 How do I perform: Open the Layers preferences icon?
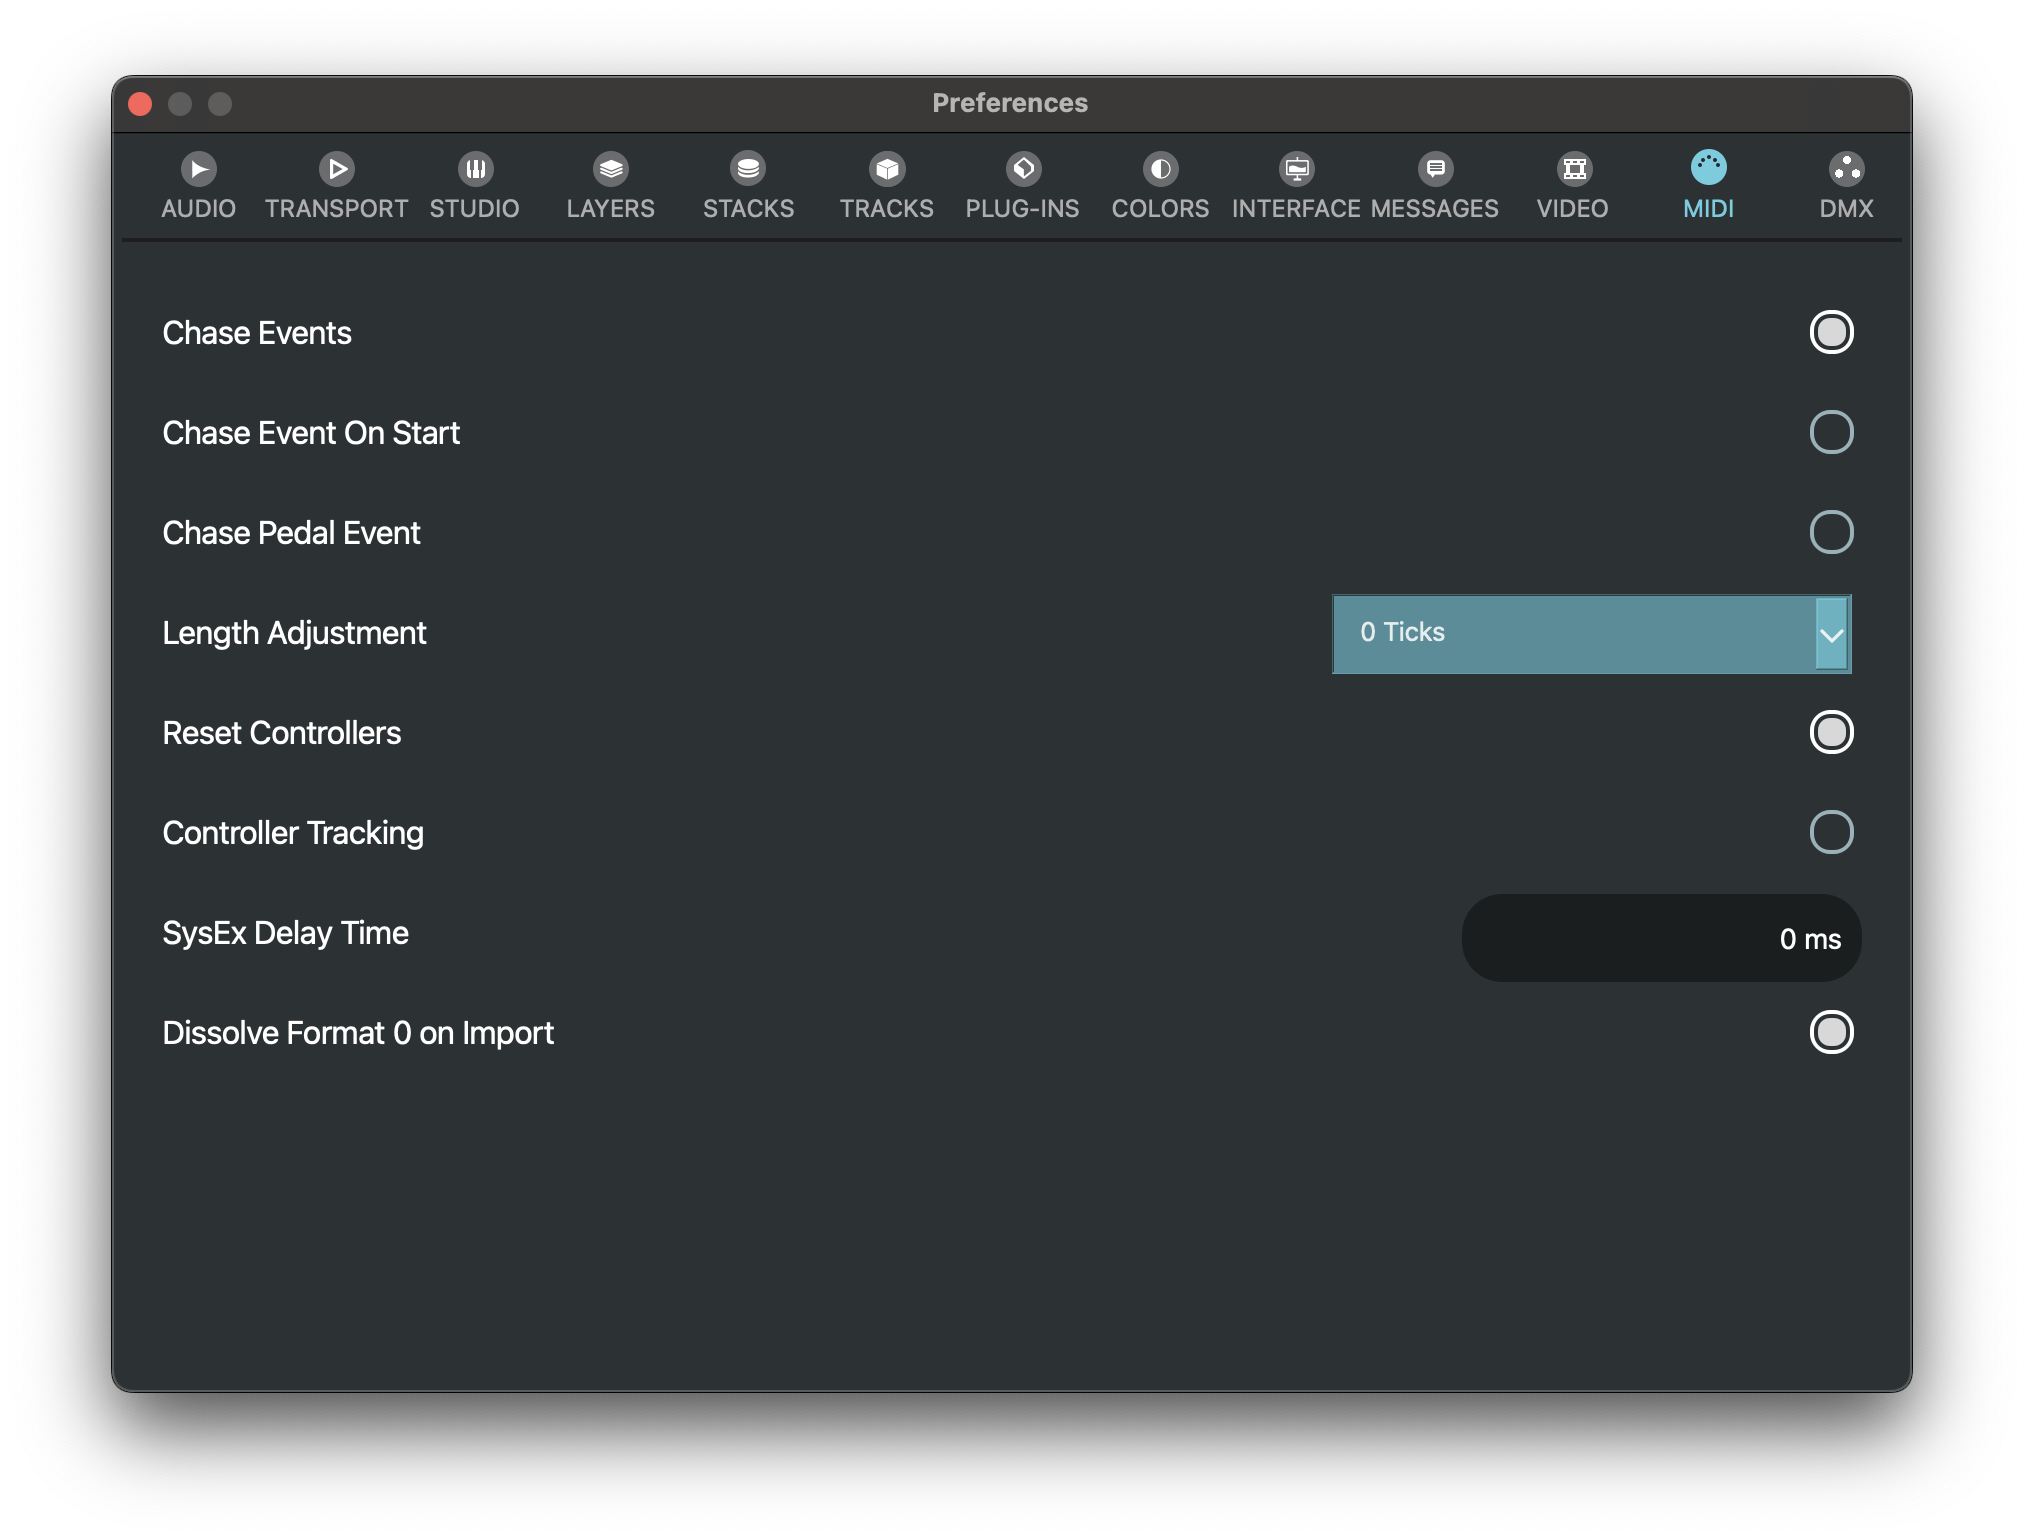click(x=611, y=169)
